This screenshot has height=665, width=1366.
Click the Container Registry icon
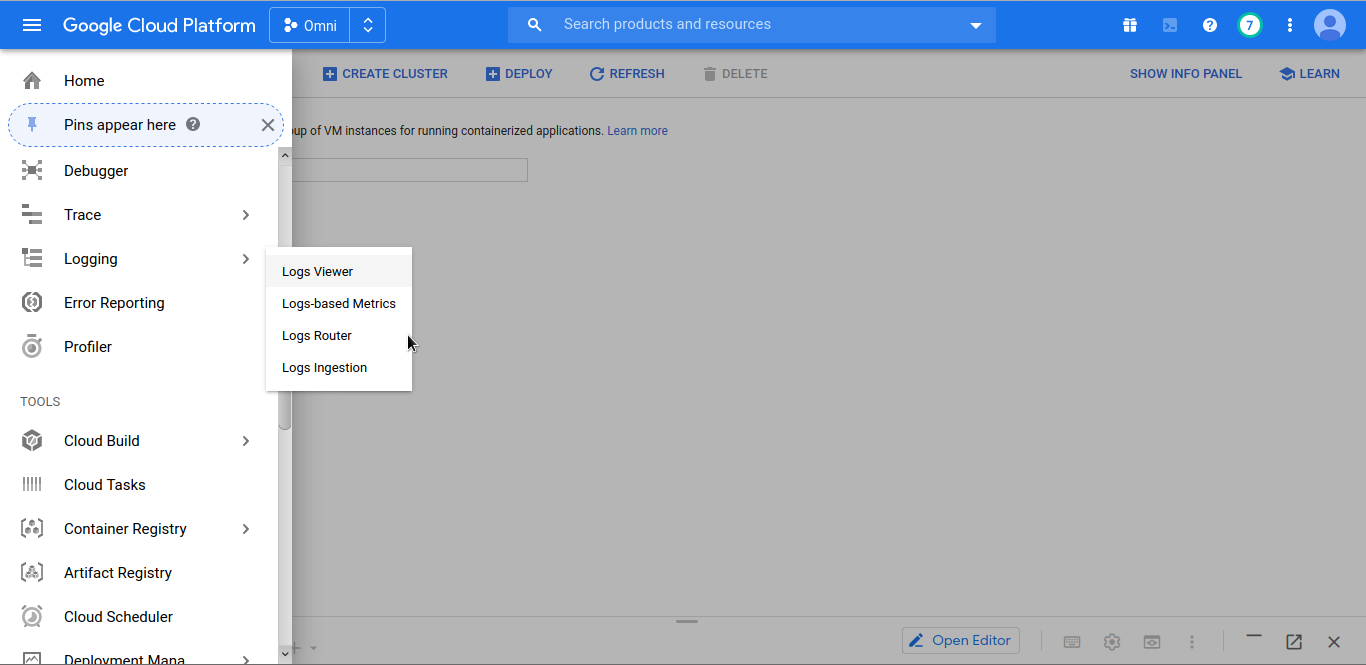32,529
